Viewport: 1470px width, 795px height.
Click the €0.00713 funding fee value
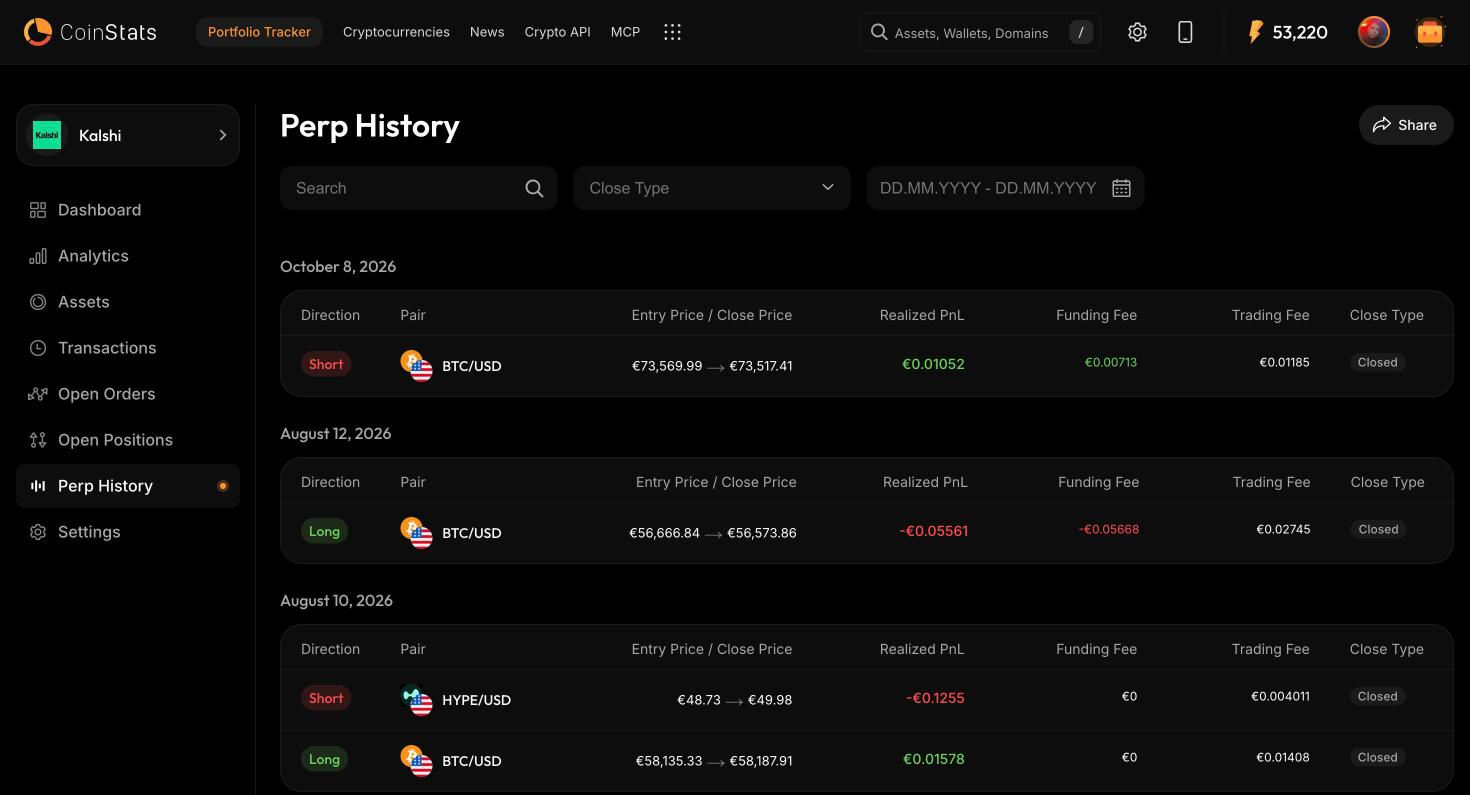pyautogui.click(x=1111, y=362)
